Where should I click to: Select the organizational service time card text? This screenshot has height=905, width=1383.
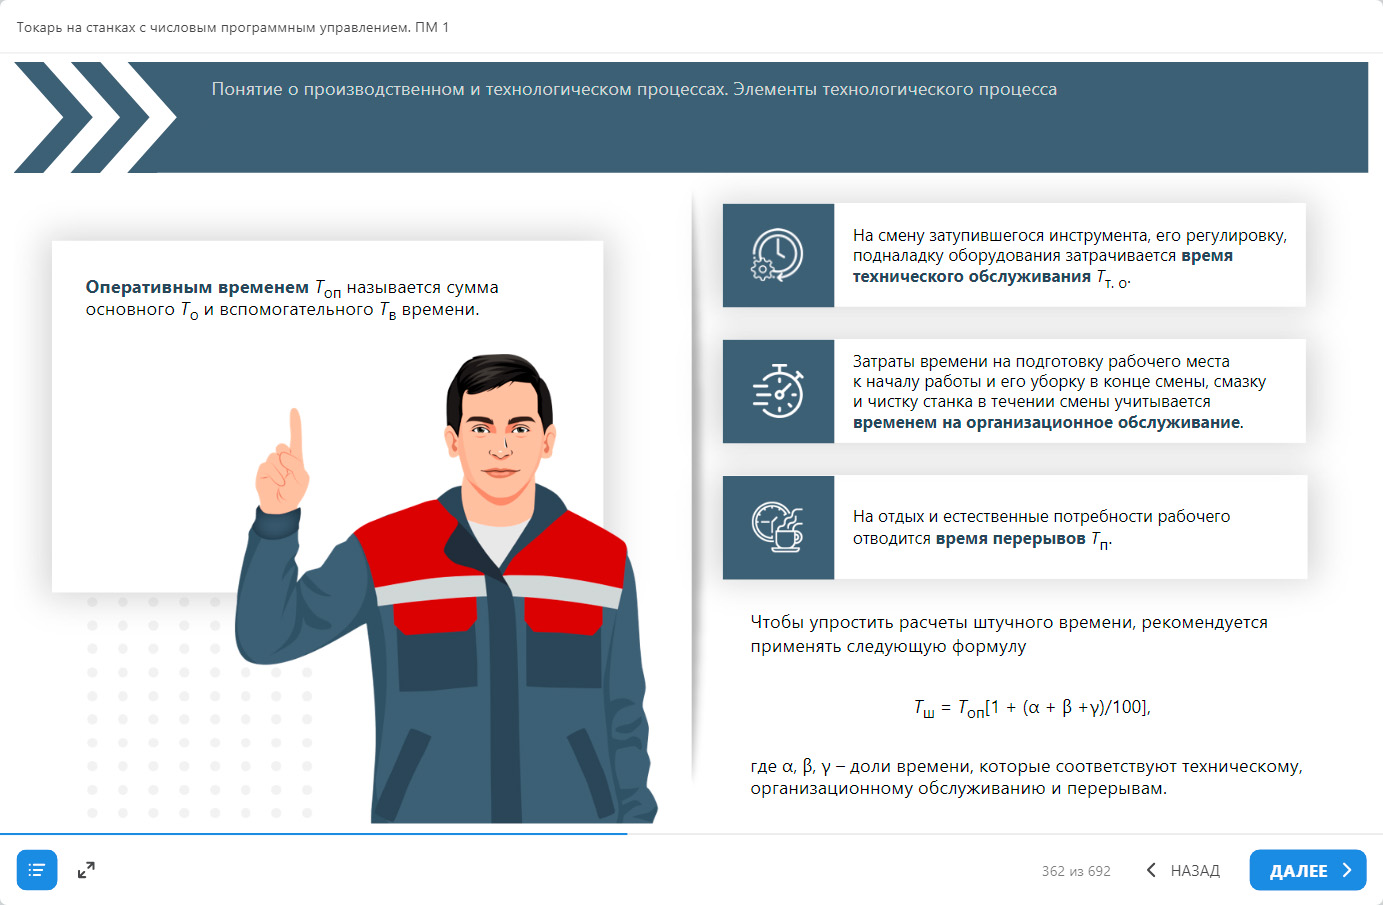tap(1059, 392)
